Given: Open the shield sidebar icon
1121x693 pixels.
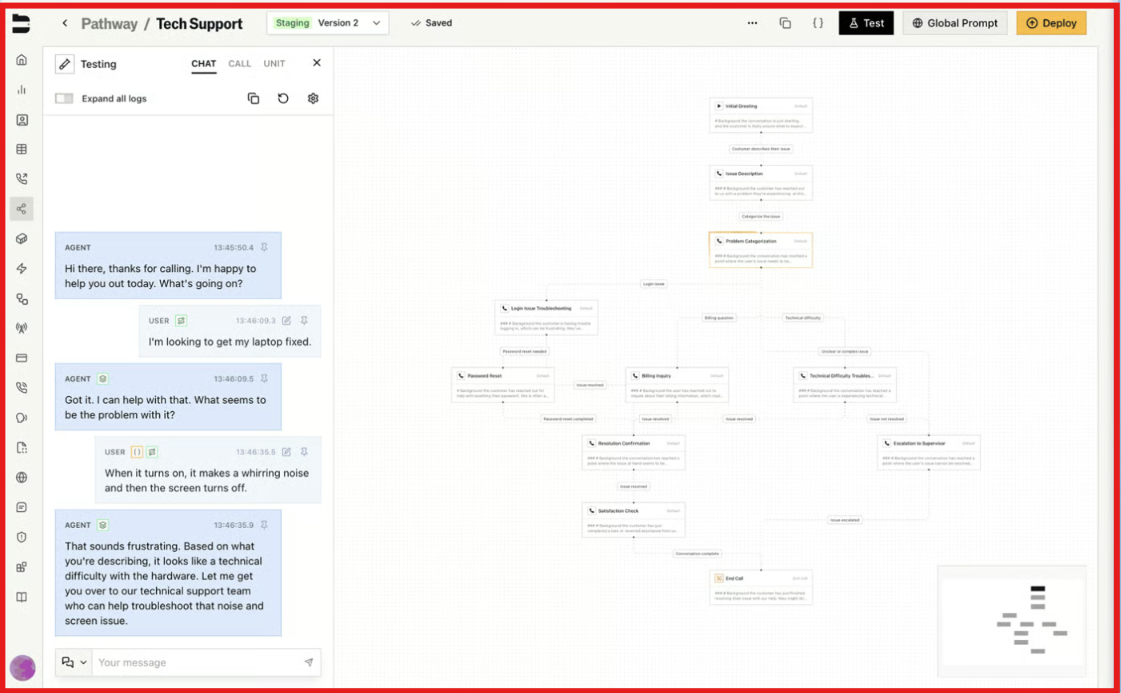Looking at the screenshot, I should pyautogui.click(x=21, y=537).
